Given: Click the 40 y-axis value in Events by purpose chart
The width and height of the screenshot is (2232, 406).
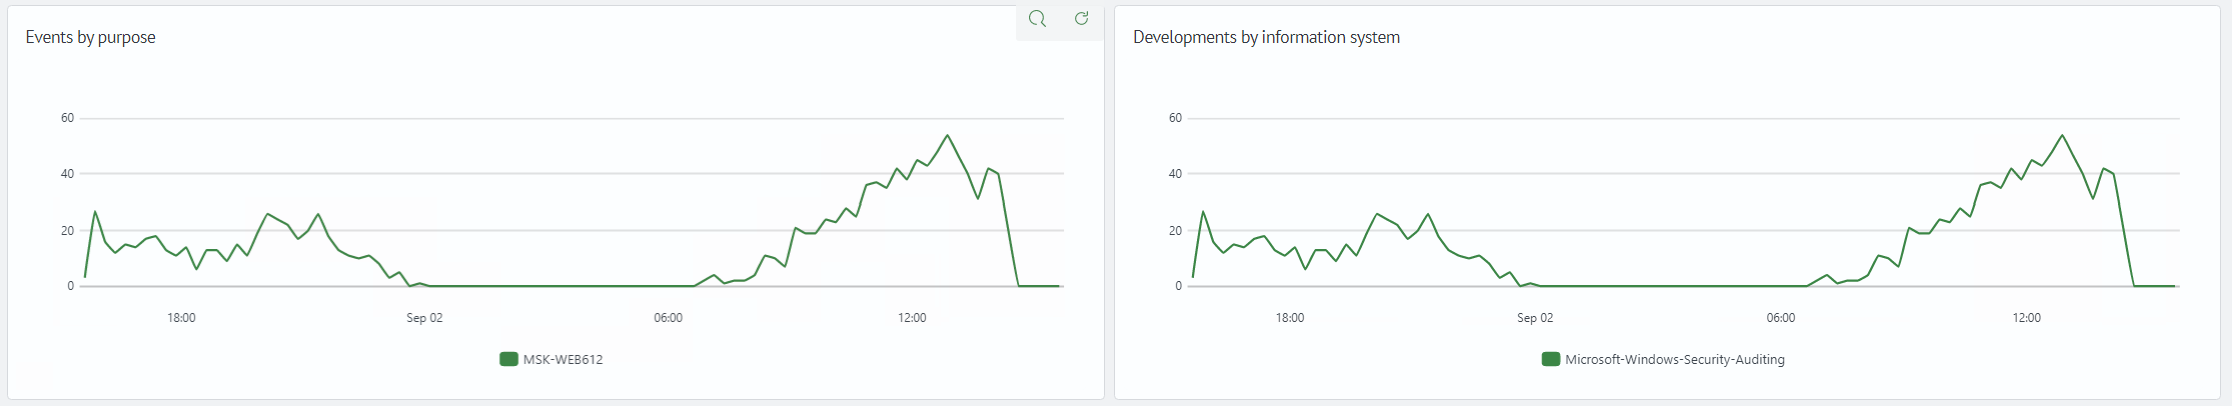Looking at the screenshot, I should [67, 174].
